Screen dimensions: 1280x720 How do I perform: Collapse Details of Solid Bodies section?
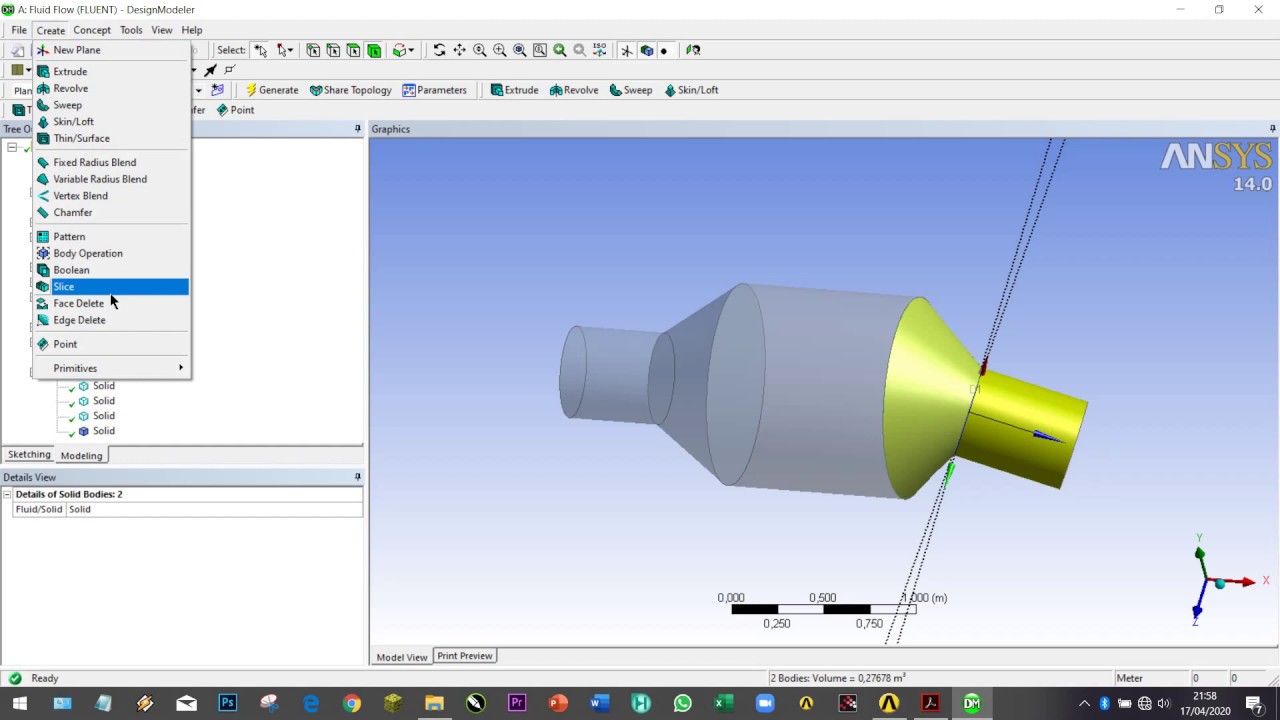pyautogui.click(x=7, y=494)
